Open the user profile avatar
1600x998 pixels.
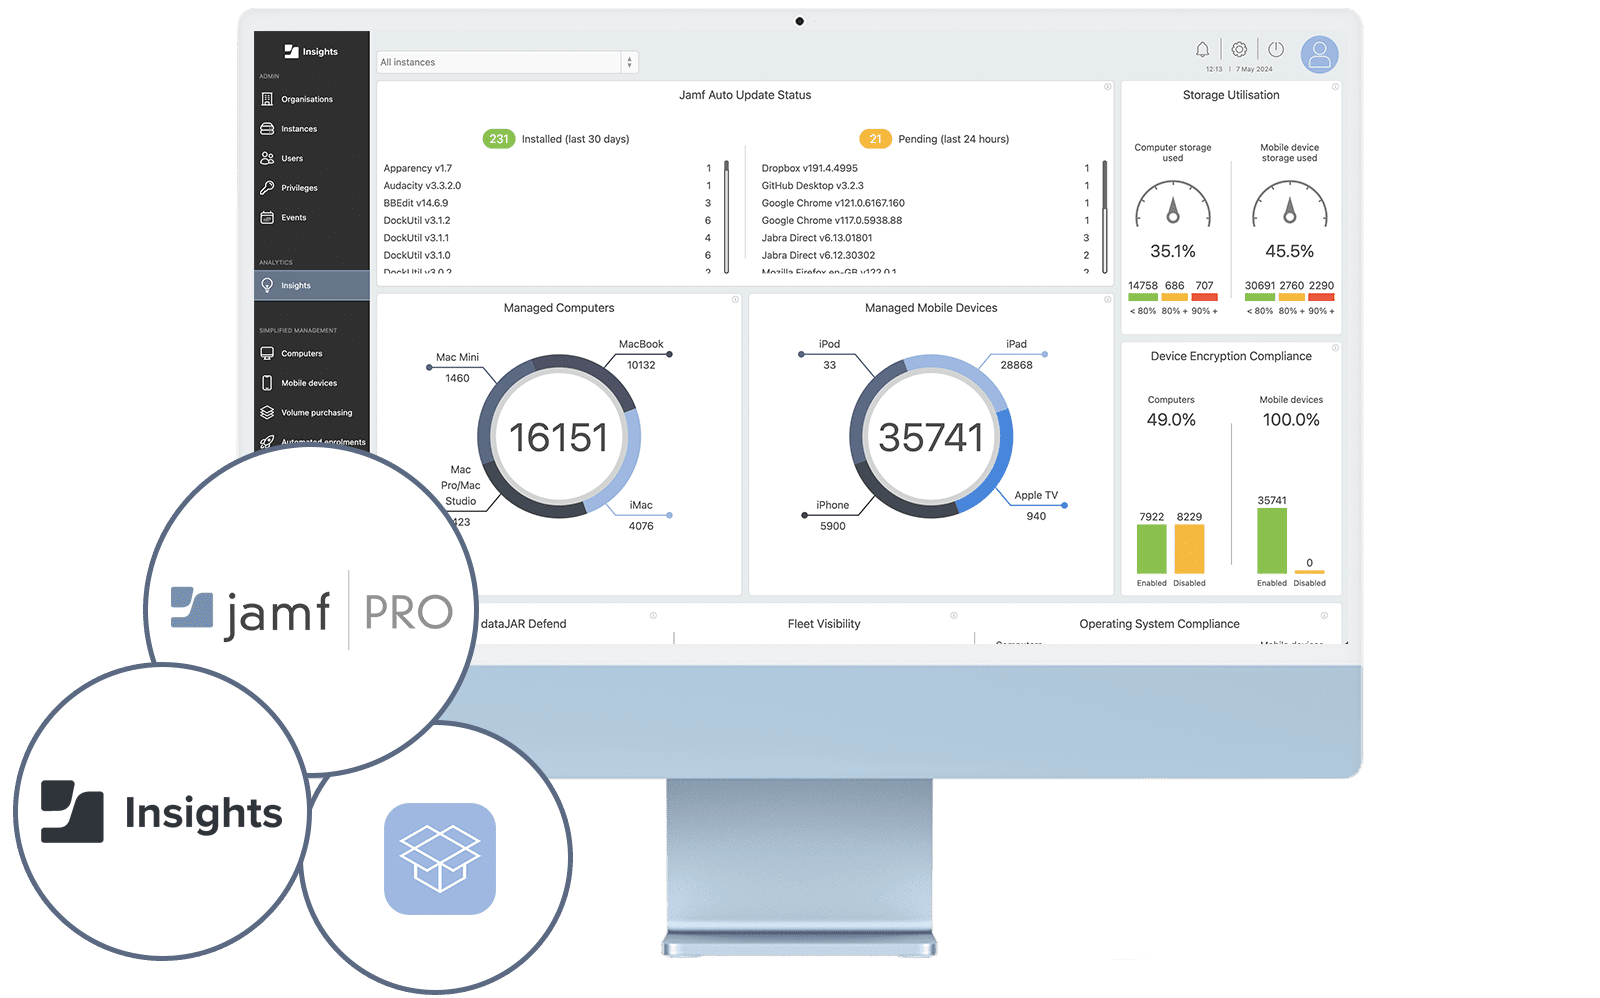pos(1319,54)
